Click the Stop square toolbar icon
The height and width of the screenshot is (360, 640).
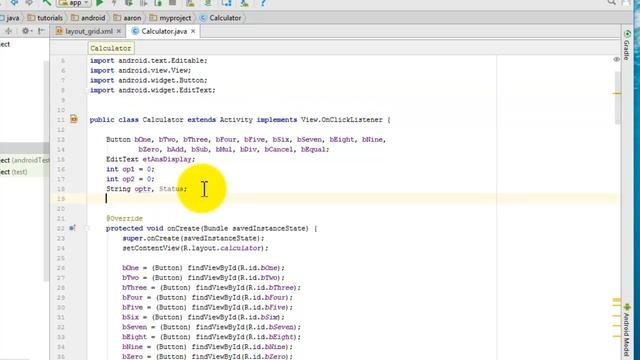coord(172,3)
